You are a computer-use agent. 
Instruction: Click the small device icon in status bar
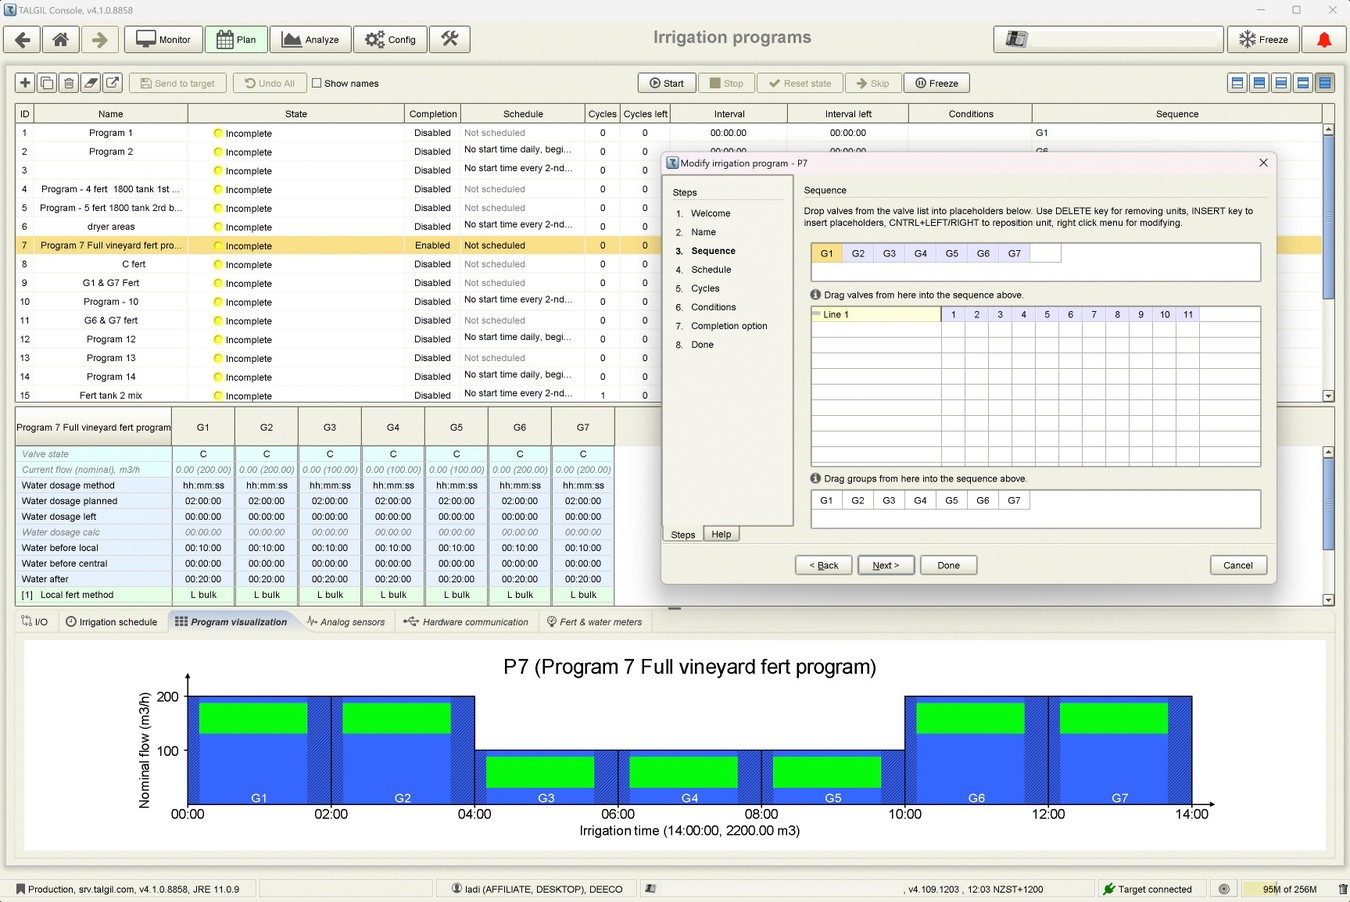(650, 889)
